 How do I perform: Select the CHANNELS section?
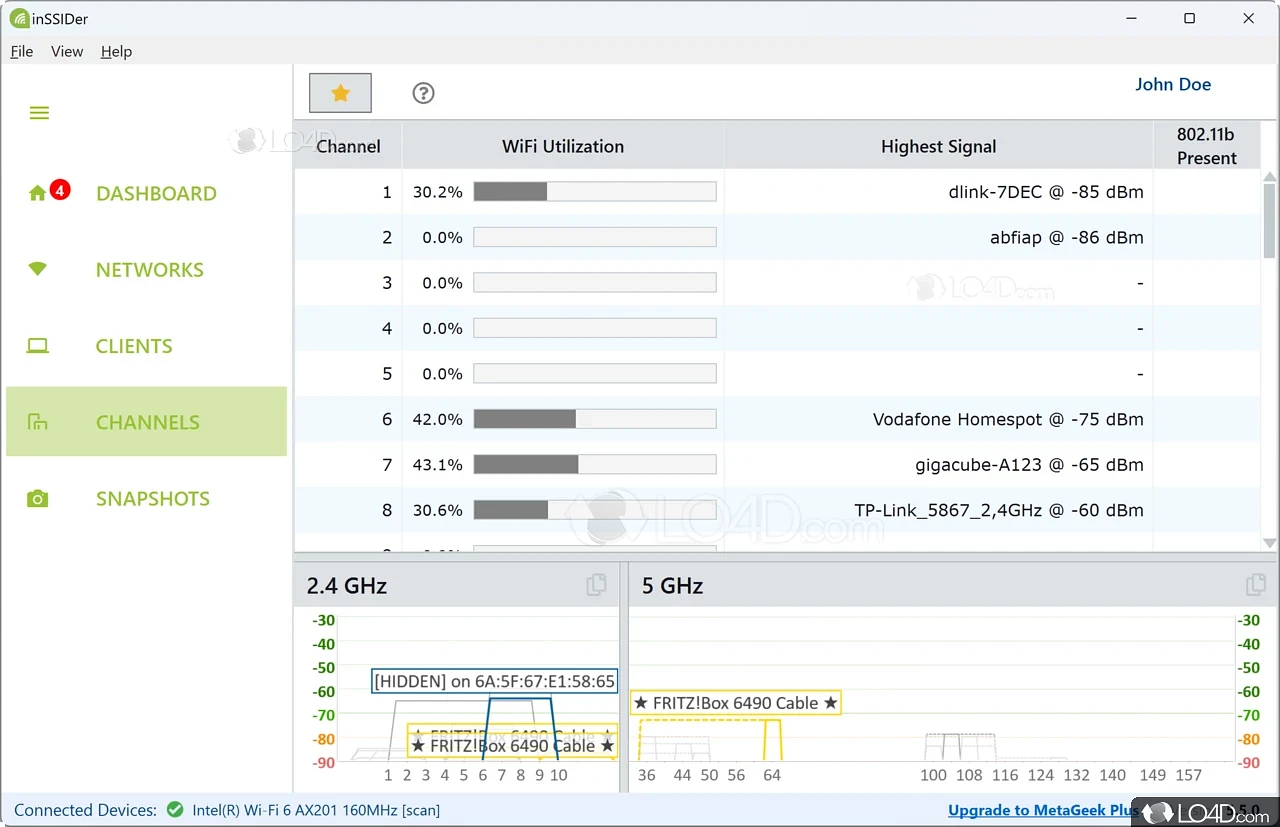[148, 422]
